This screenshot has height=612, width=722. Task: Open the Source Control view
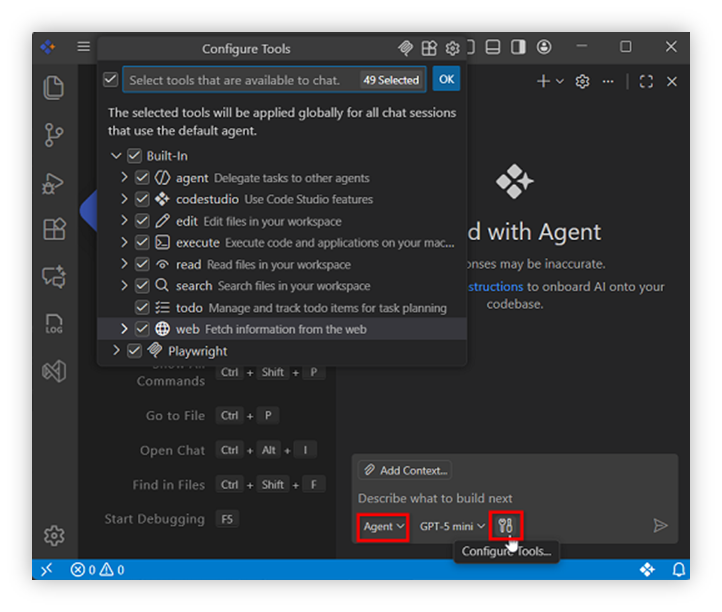(54, 135)
